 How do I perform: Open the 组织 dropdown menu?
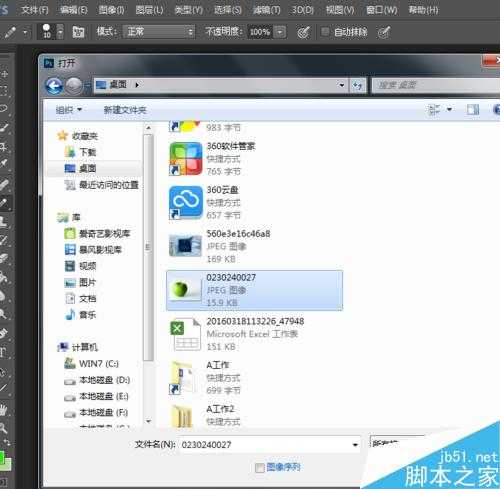click(69, 110)
